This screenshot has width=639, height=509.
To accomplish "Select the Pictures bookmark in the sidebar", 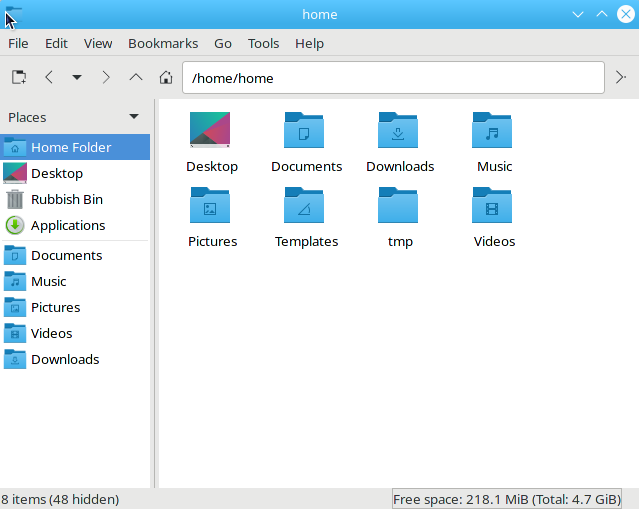I will click(75, 308).
